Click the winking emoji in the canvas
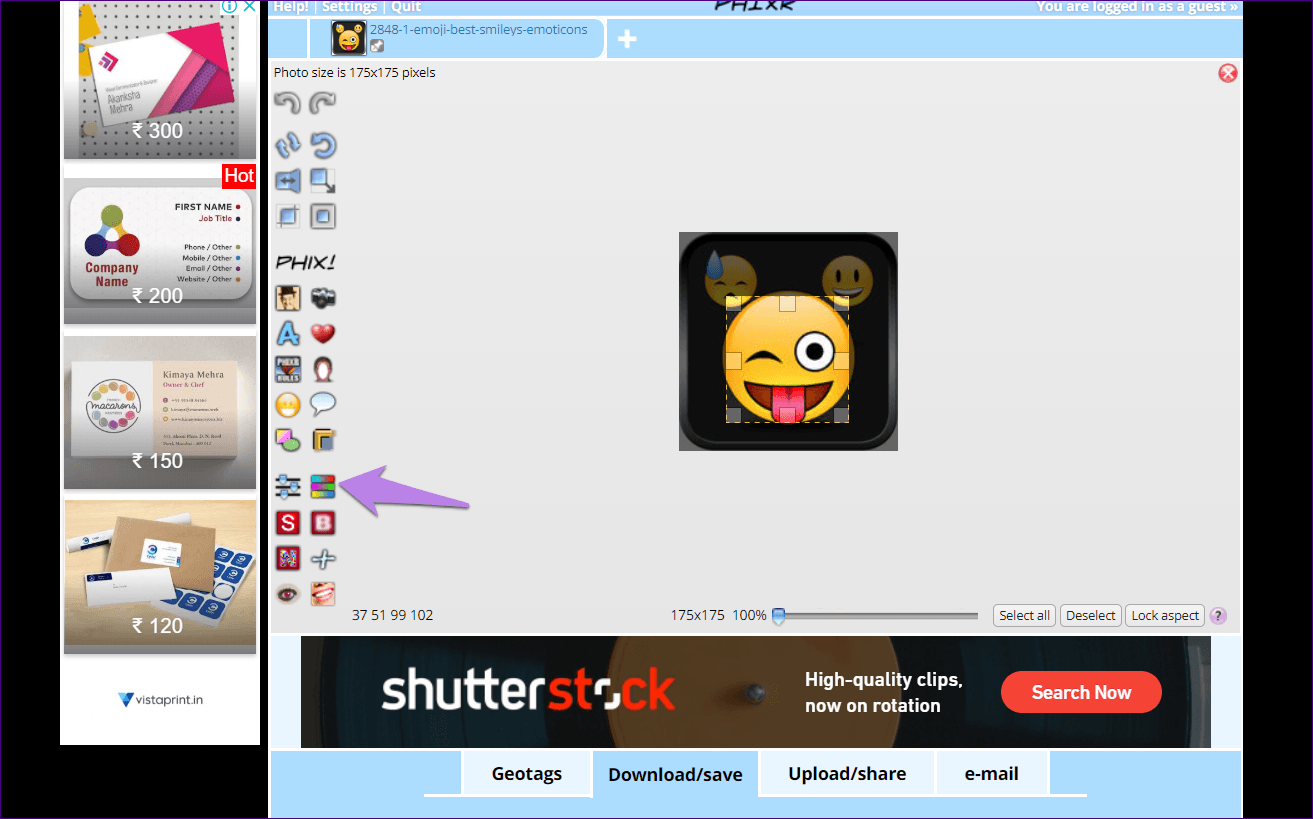Viewport: 1313px width, 819px height. click(788, 360)
